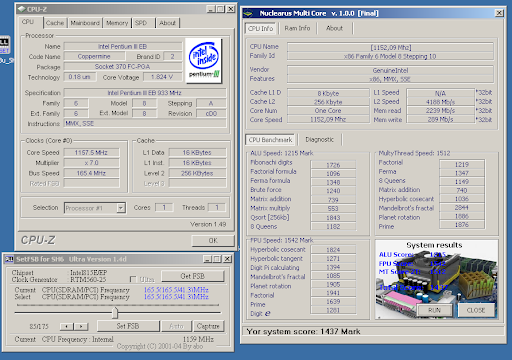Click the CPU-Z title bar icon
512x360 pixels.
pyautogui.click(x=22, y=9)
